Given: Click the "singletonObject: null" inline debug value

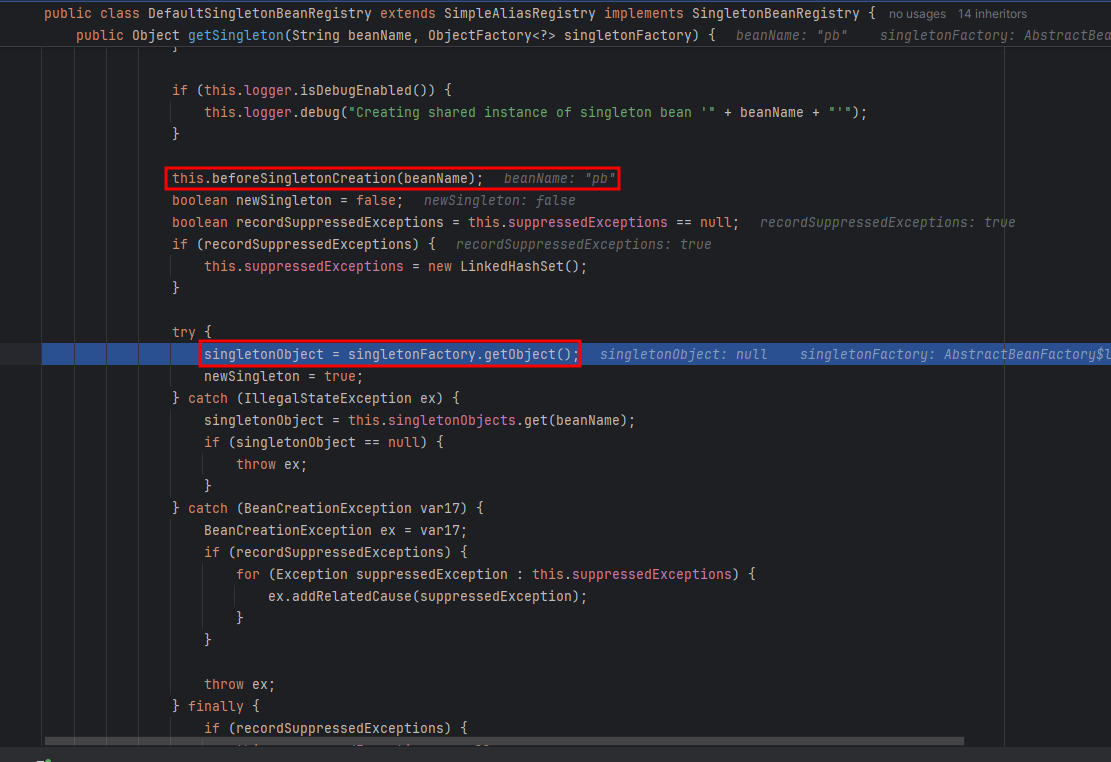Looking at the screenshot, I should (683, 354).
